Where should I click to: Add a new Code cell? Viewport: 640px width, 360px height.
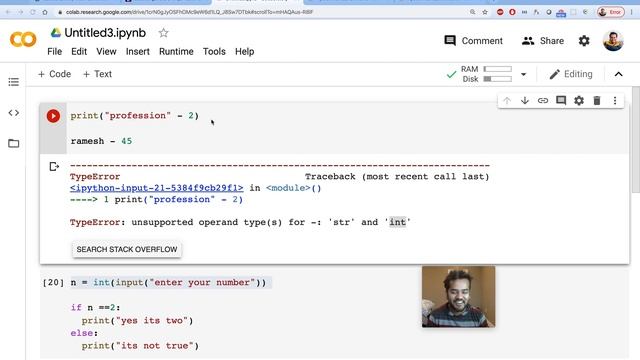(x=54, y=74)
